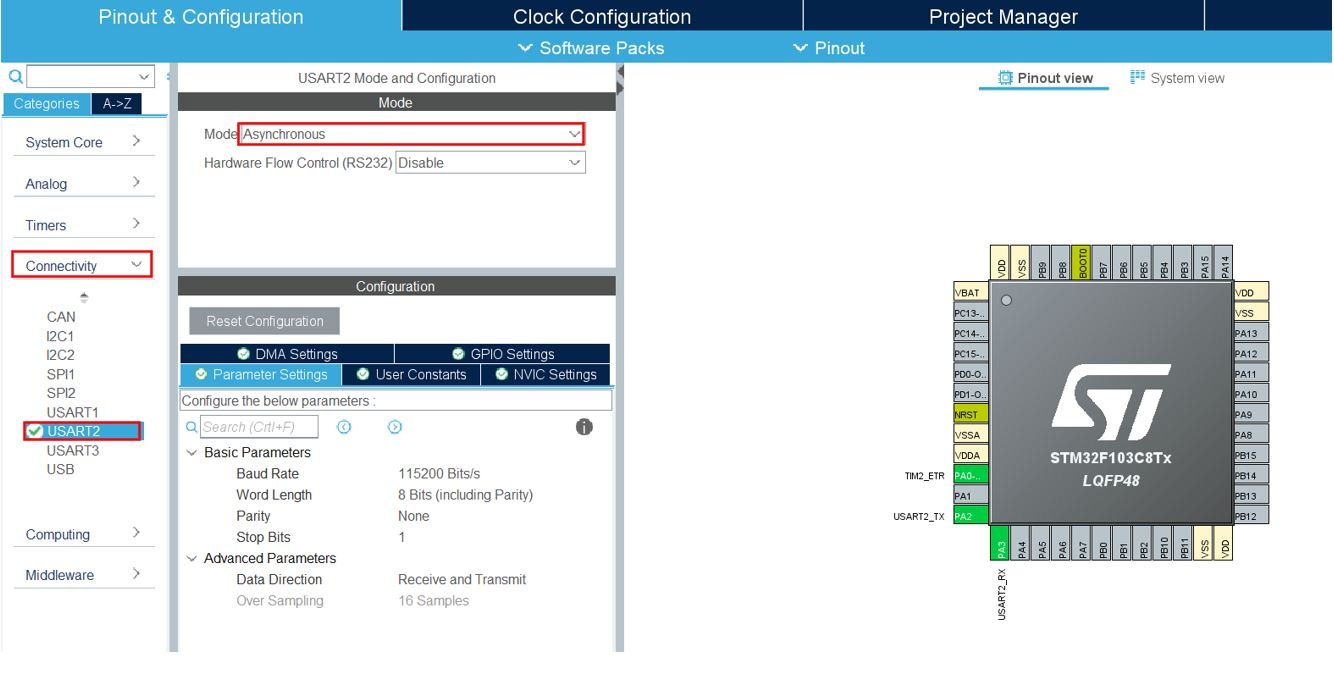The height and width of the screenshot is (673, 1334).
Task: Expand the Timers category
Action: click(82, 225)
